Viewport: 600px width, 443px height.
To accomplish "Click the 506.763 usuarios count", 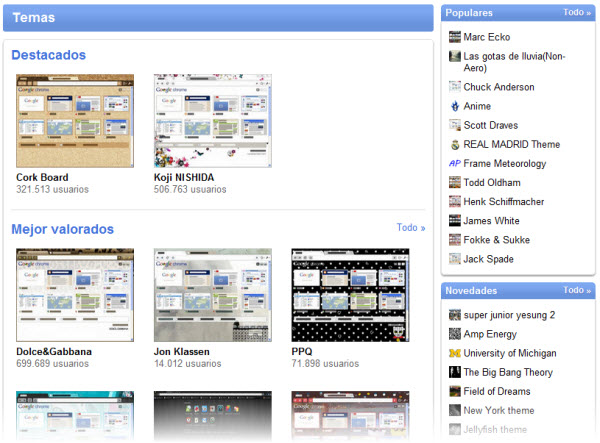I will [x=190, y=189].
